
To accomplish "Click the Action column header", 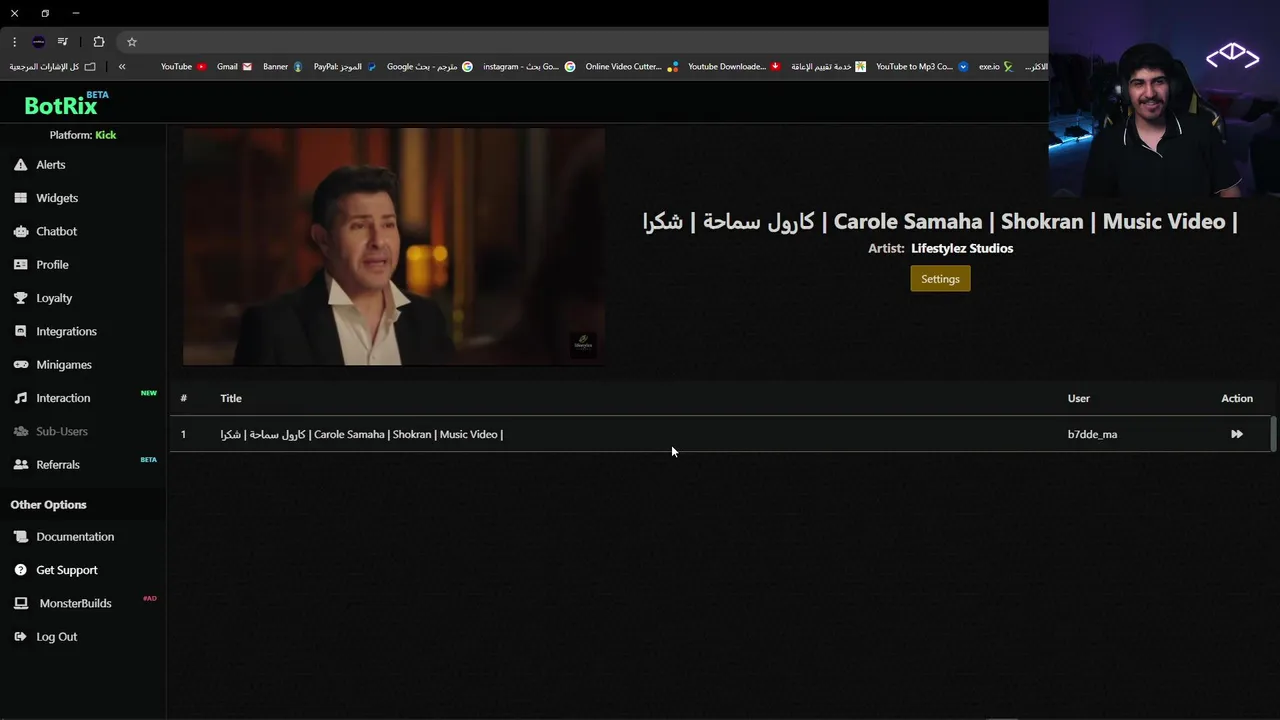I will point(1237,398).
